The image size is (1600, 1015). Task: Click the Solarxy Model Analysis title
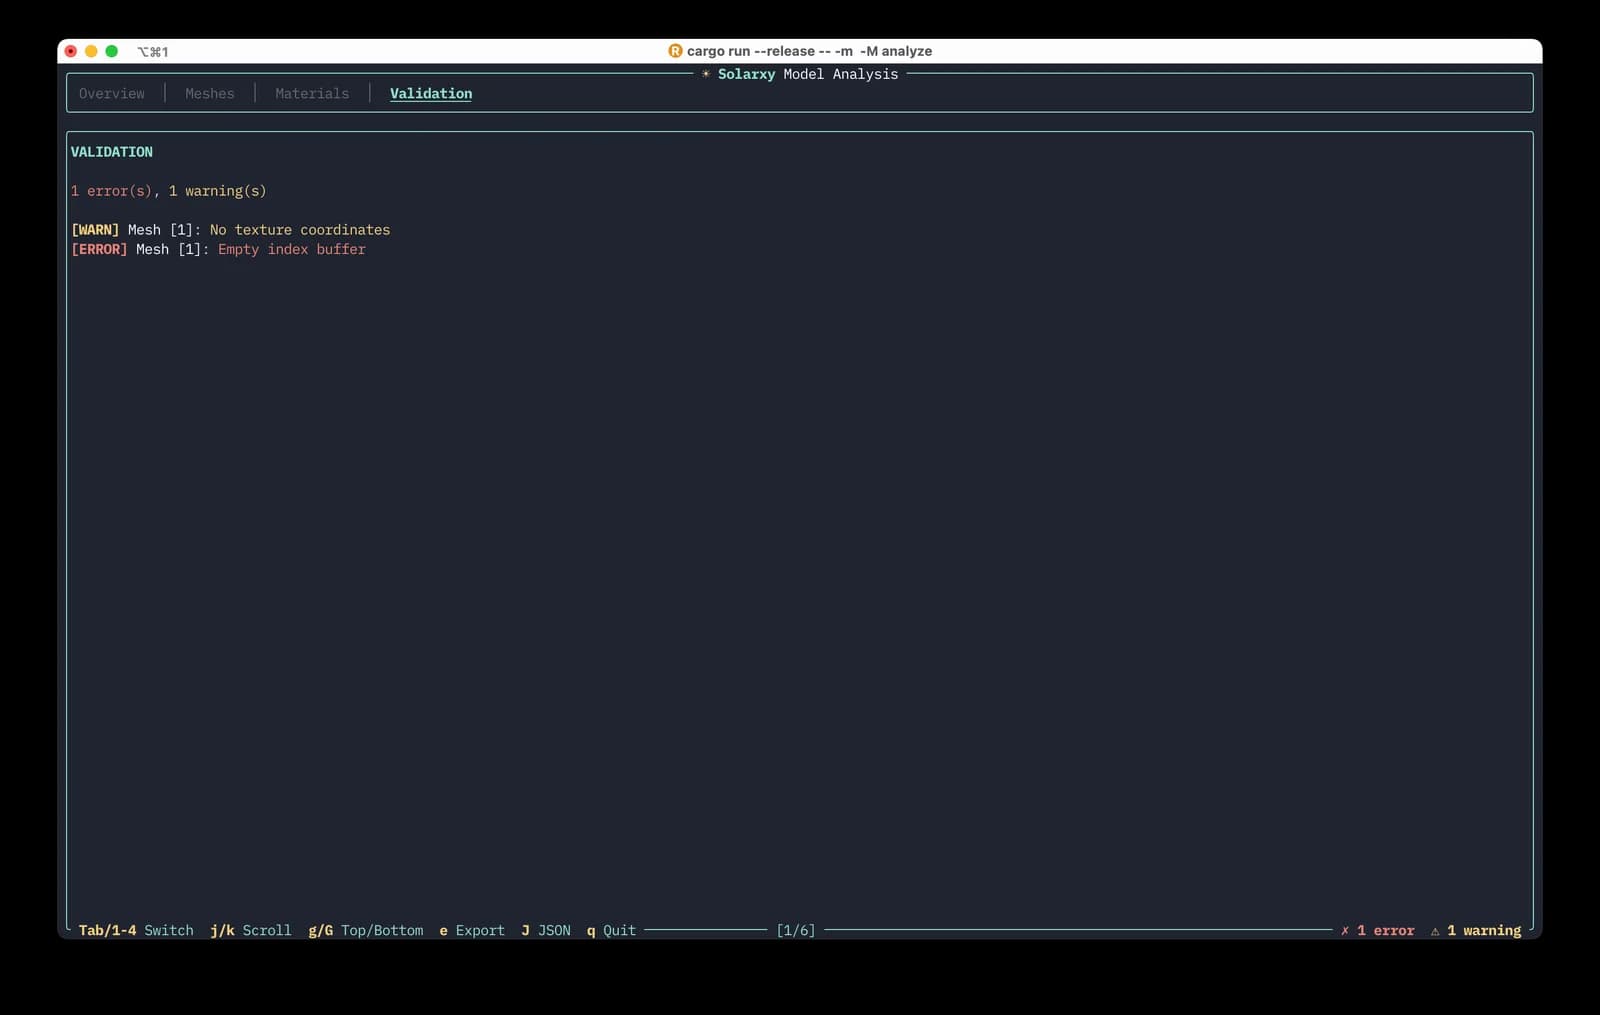tap(808, 74)
